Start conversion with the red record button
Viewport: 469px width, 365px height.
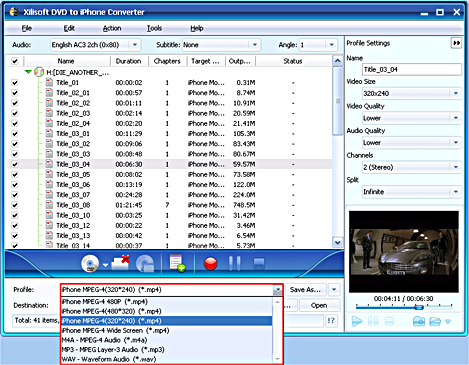[210, 264]
